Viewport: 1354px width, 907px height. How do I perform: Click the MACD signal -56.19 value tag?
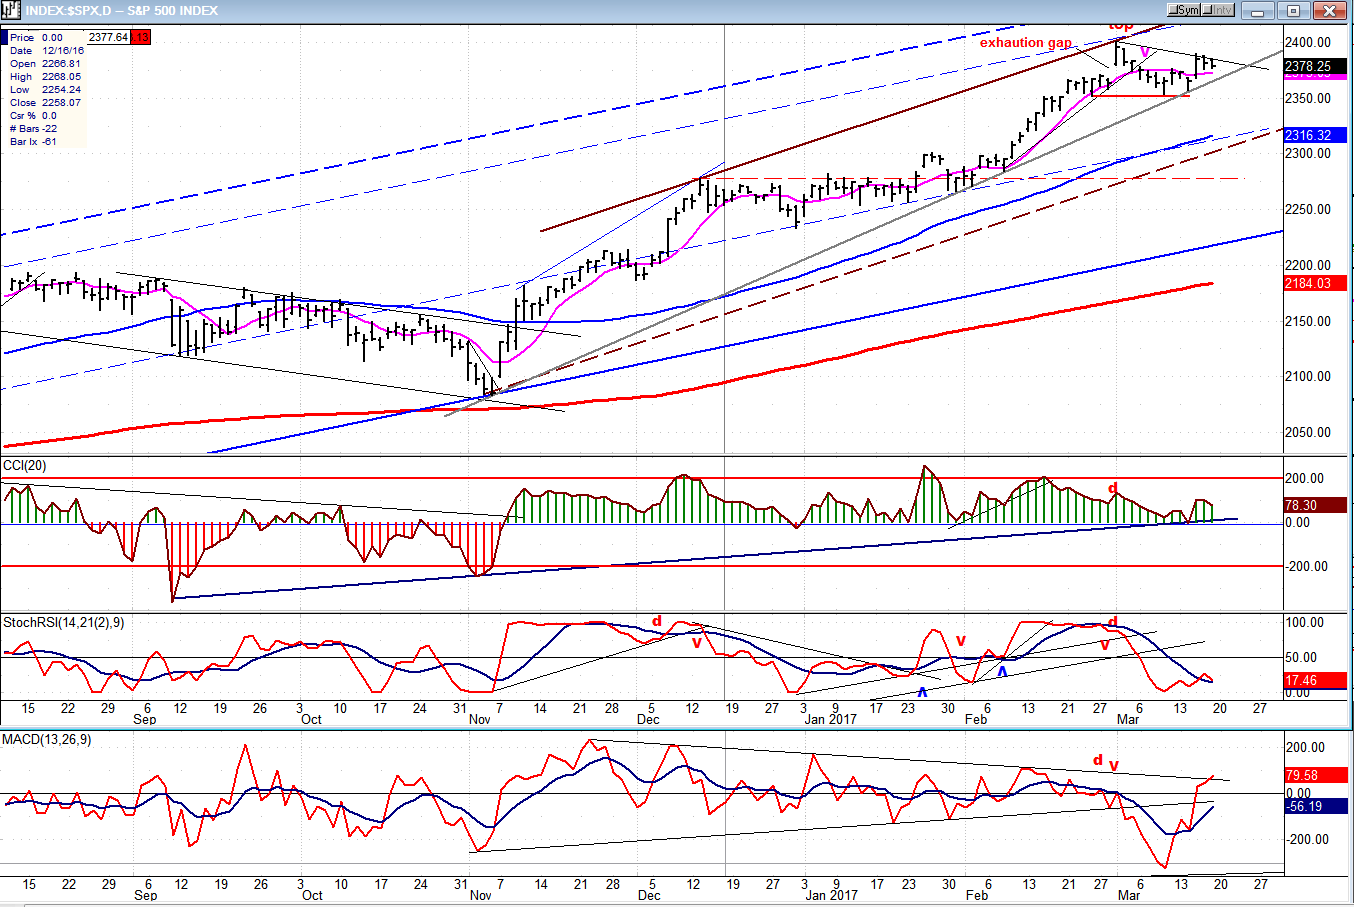point(1314,806)
